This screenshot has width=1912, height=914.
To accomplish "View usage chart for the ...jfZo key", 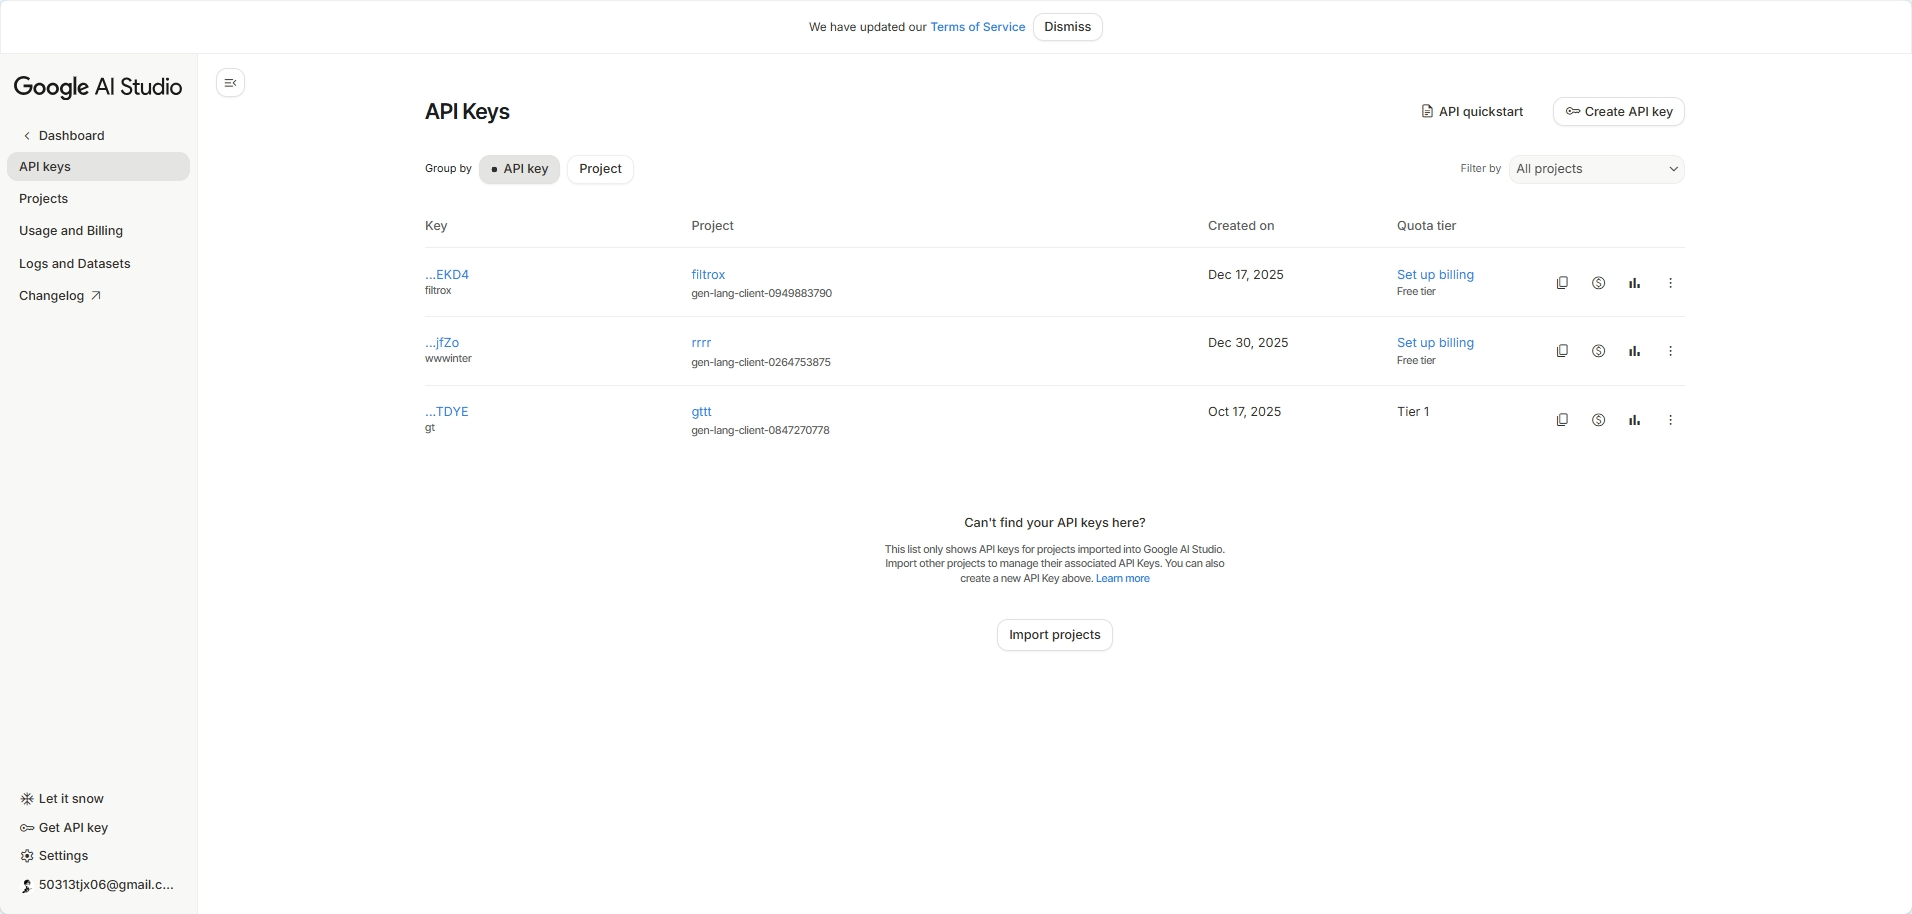I will tap(1634, 351).
